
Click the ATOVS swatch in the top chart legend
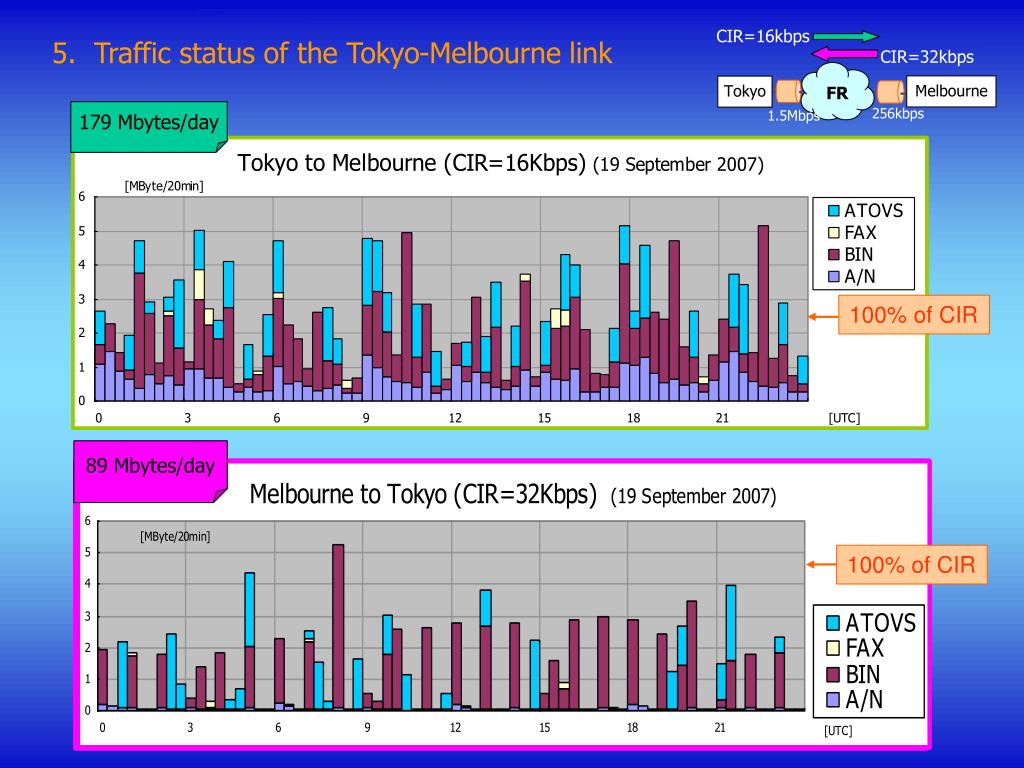834,211
